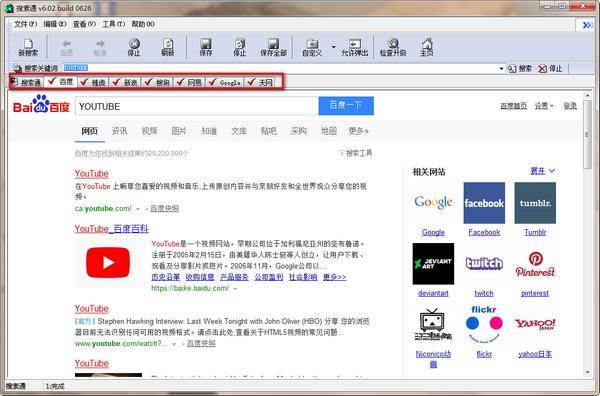Viewport: 600px width, 396px height.
Task: Click the 保存全部 save all icon
Action: (273, 47)
